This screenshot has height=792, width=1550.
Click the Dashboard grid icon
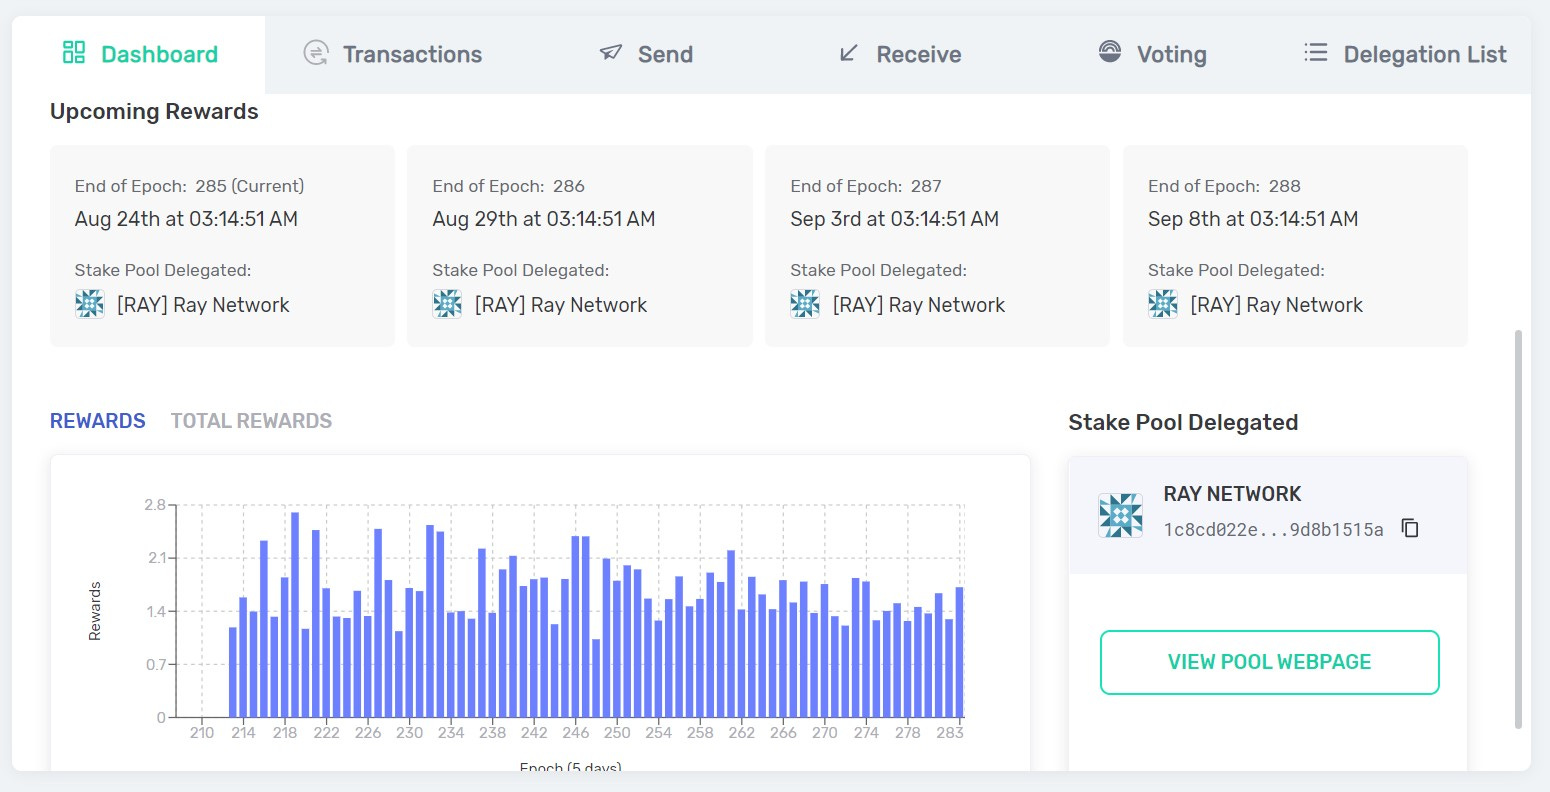pyautogui.click(x=74, y=53)
